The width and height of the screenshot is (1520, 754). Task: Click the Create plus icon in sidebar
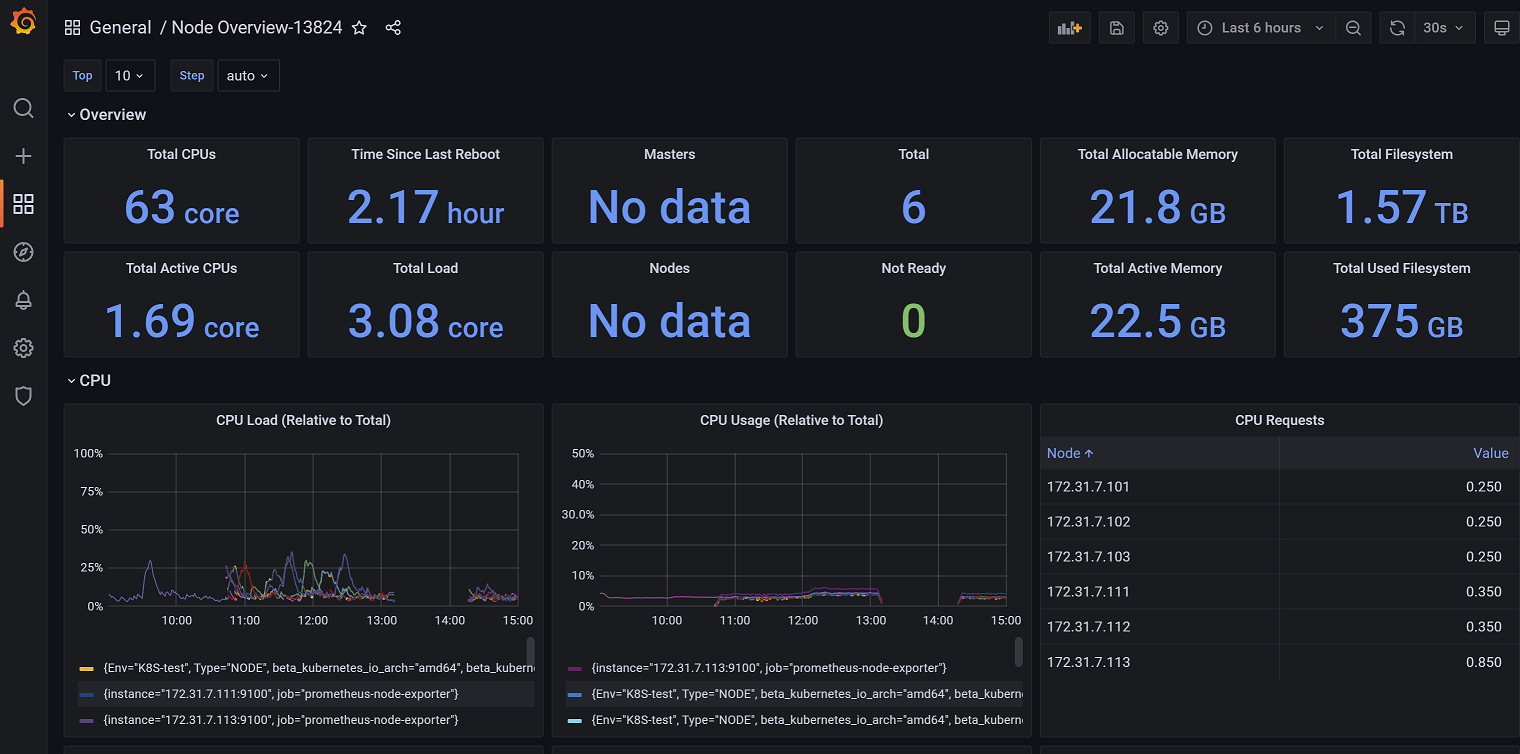click(24, 156)
